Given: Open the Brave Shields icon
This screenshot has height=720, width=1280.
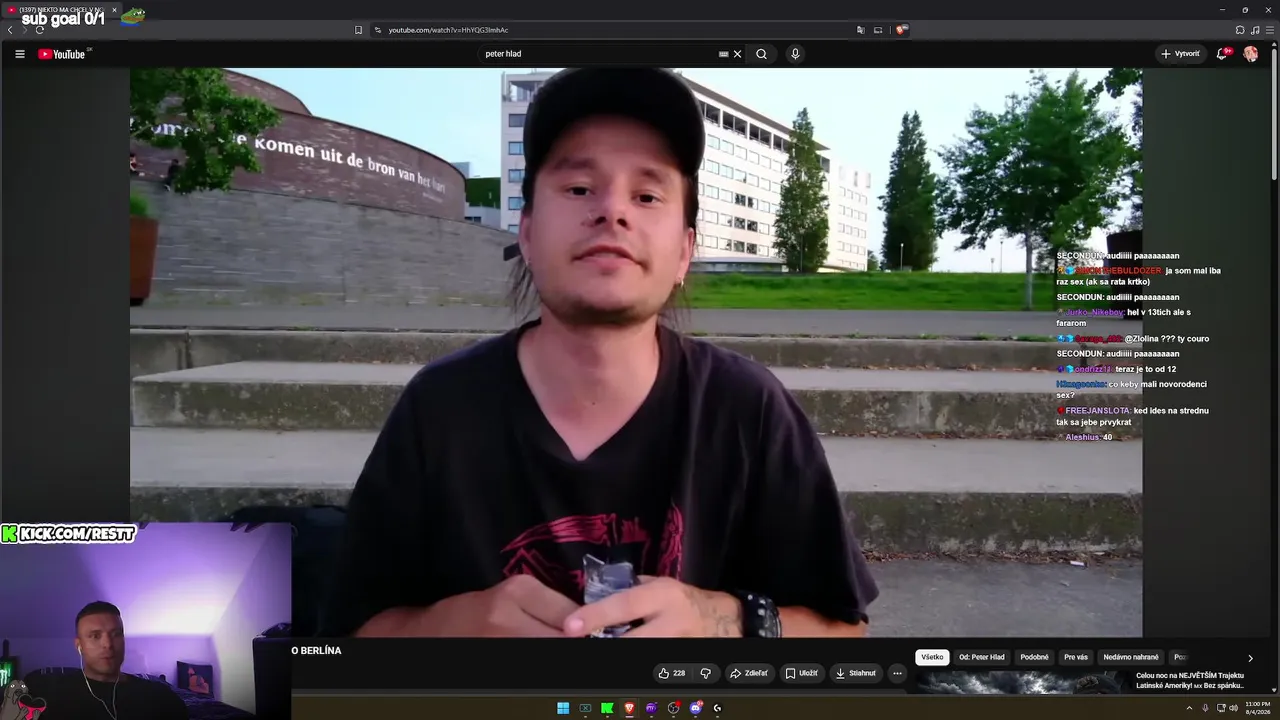Looking at the screenshot, I should click(901, 30).
